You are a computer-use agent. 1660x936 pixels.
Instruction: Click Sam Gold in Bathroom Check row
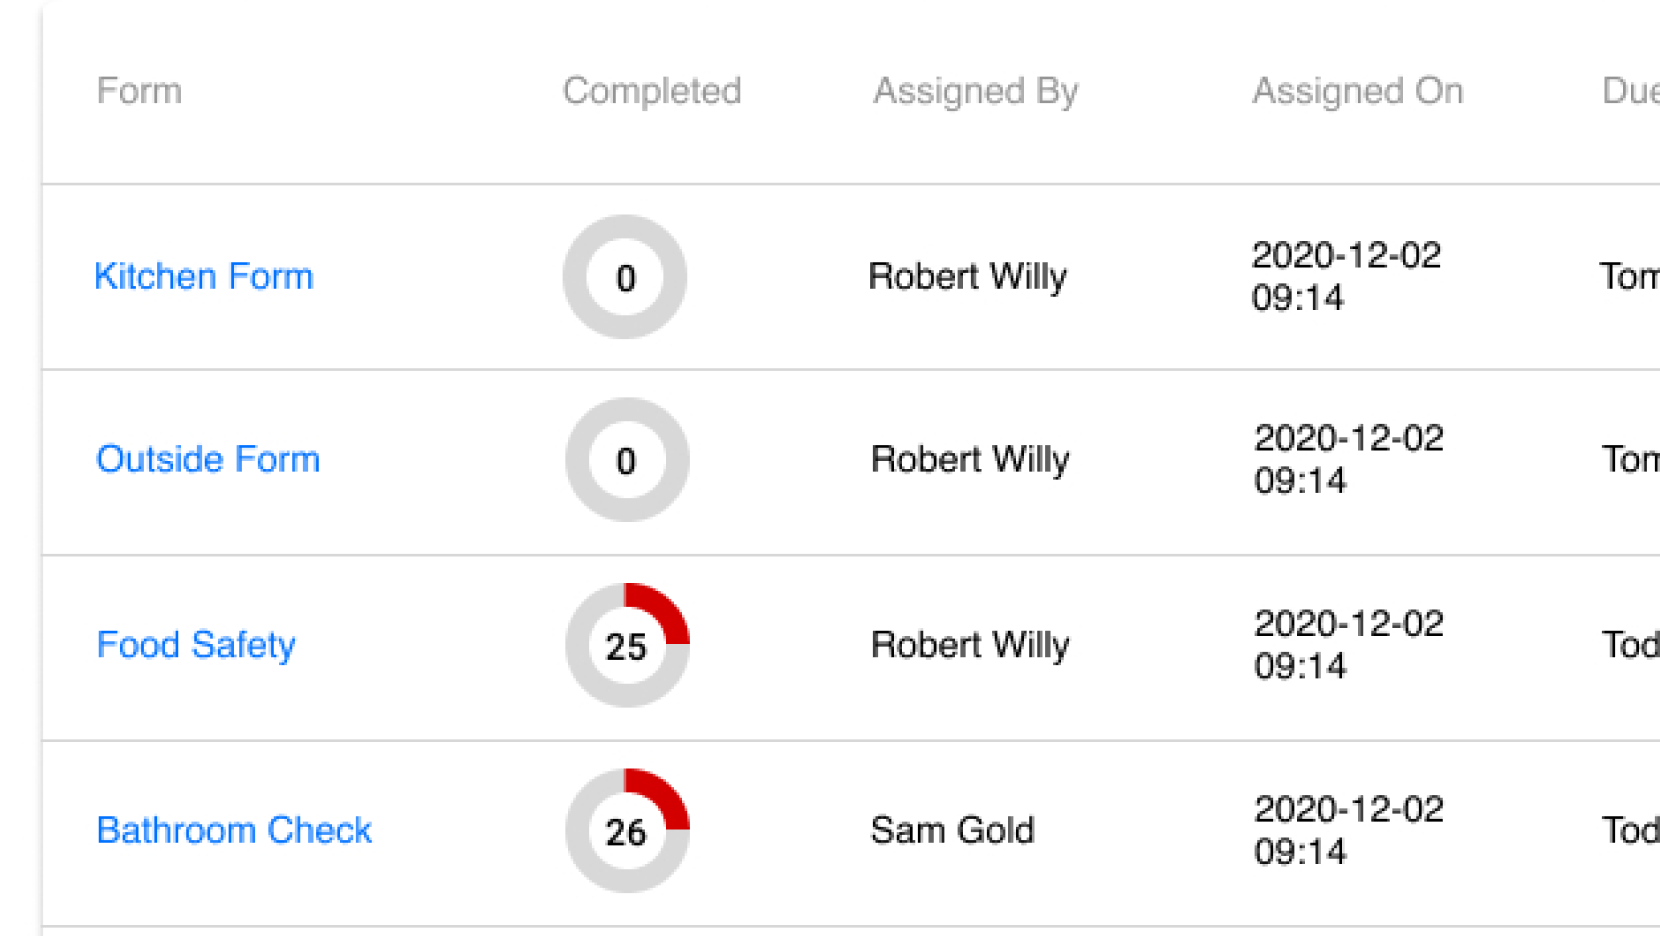[952, 830]
